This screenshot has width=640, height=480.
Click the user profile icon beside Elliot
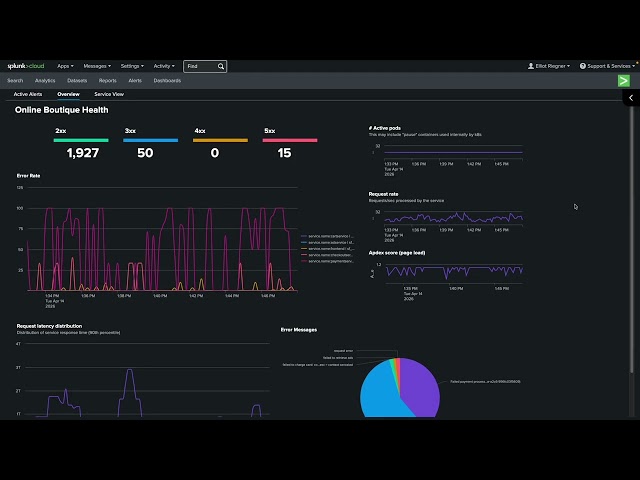tap(531, 66)
